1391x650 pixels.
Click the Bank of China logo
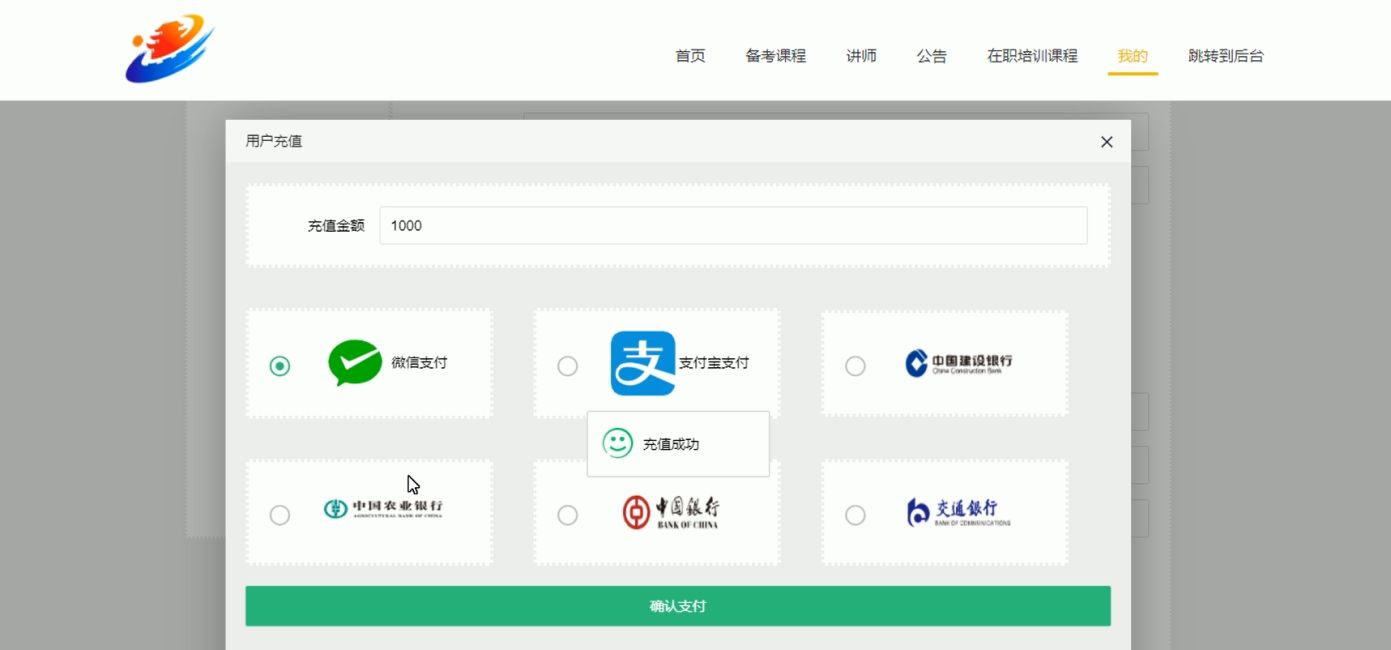670,512
